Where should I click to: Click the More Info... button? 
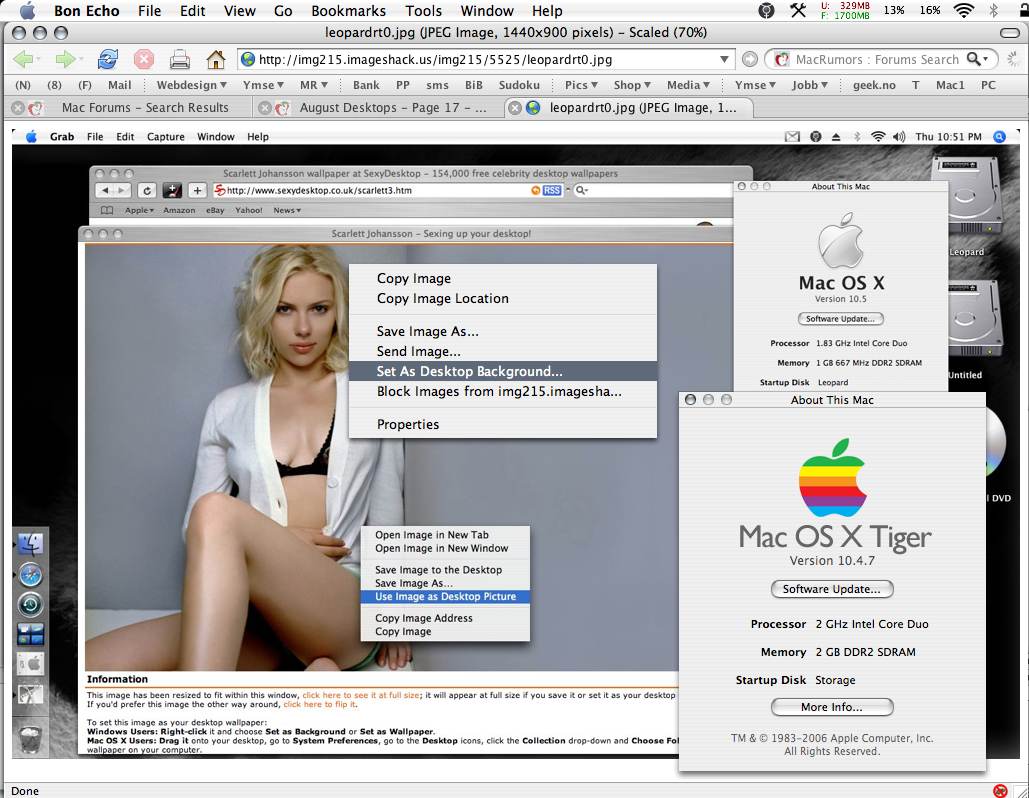point(831,707)
